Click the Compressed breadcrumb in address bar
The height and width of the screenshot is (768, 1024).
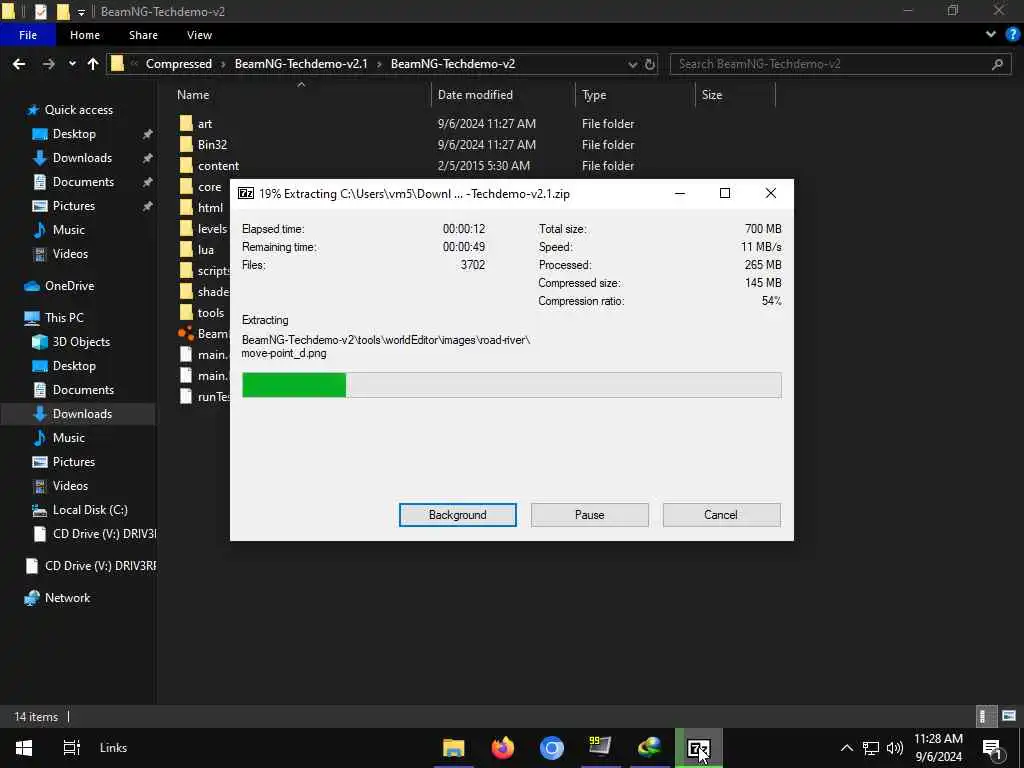179,64
